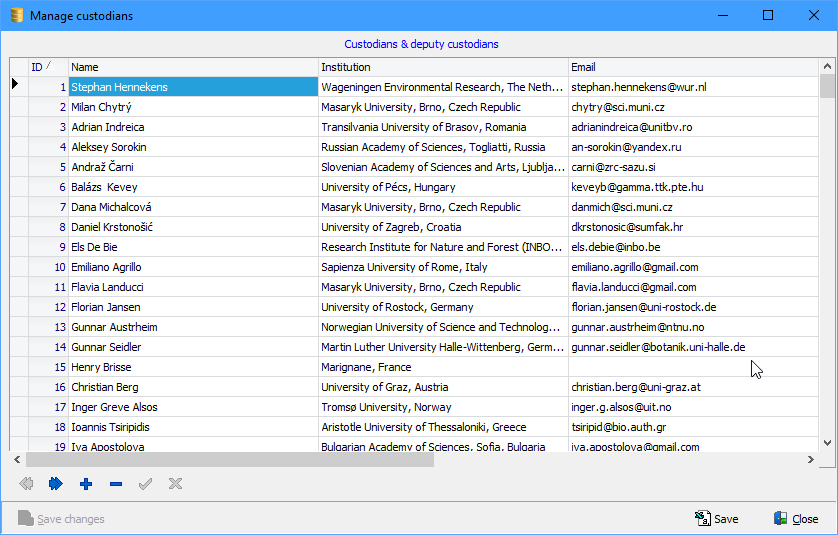Click the Institution column header
The width and height of the screenshot is (838, 535).
click(442, 67)
